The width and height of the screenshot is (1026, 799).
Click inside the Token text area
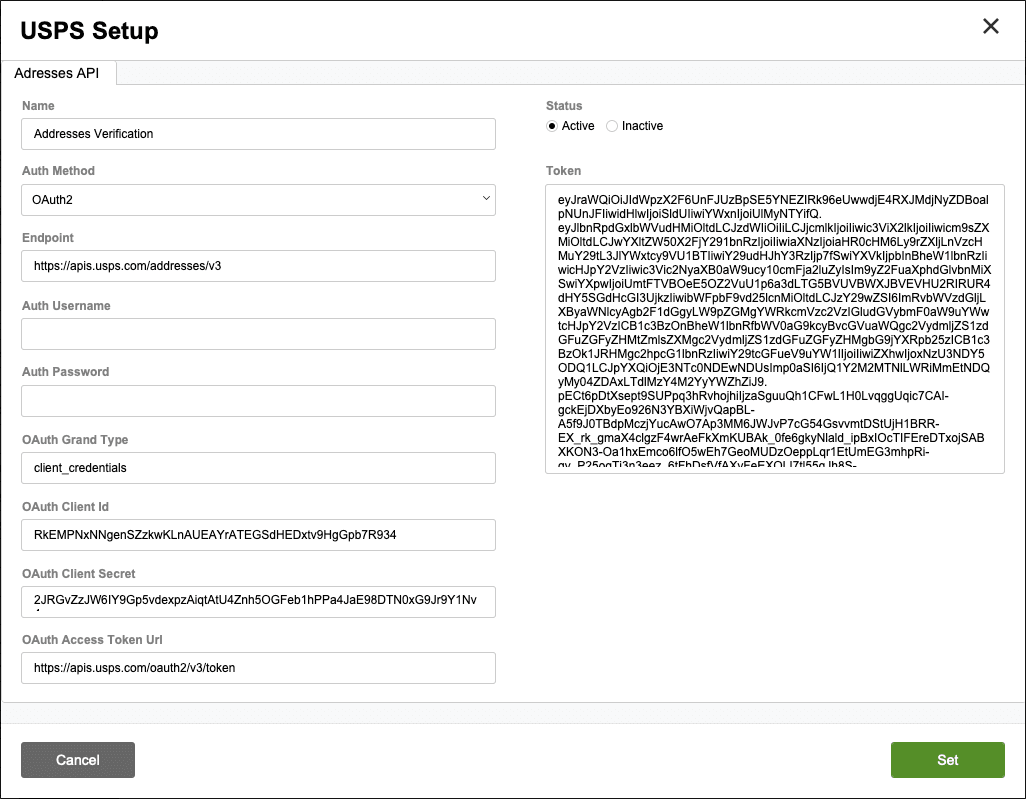click(x=775, y=328)
